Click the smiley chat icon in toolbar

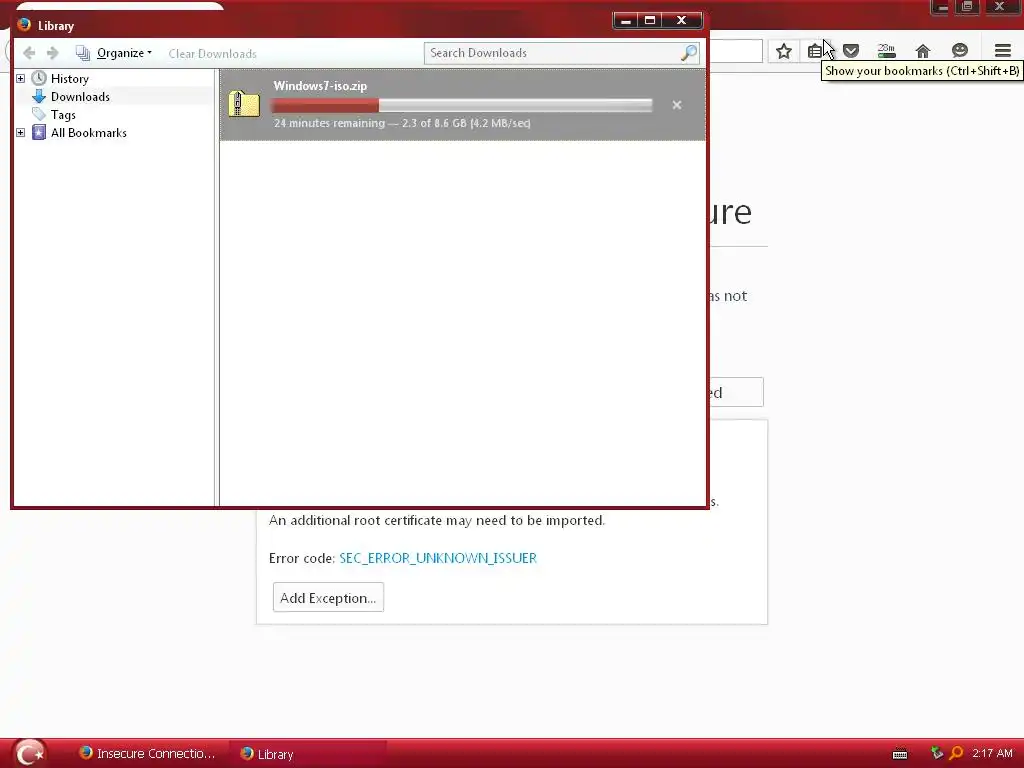[959, 51]
